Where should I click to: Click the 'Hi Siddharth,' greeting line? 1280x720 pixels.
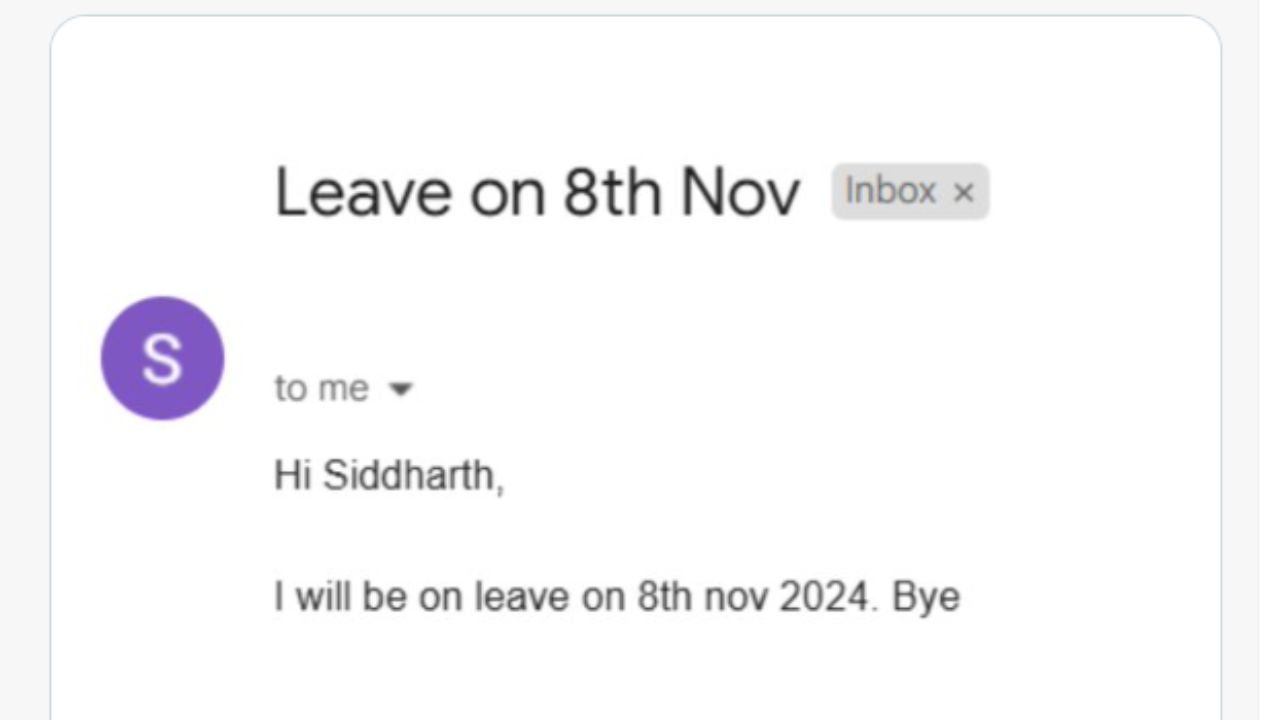pos(389,475)
